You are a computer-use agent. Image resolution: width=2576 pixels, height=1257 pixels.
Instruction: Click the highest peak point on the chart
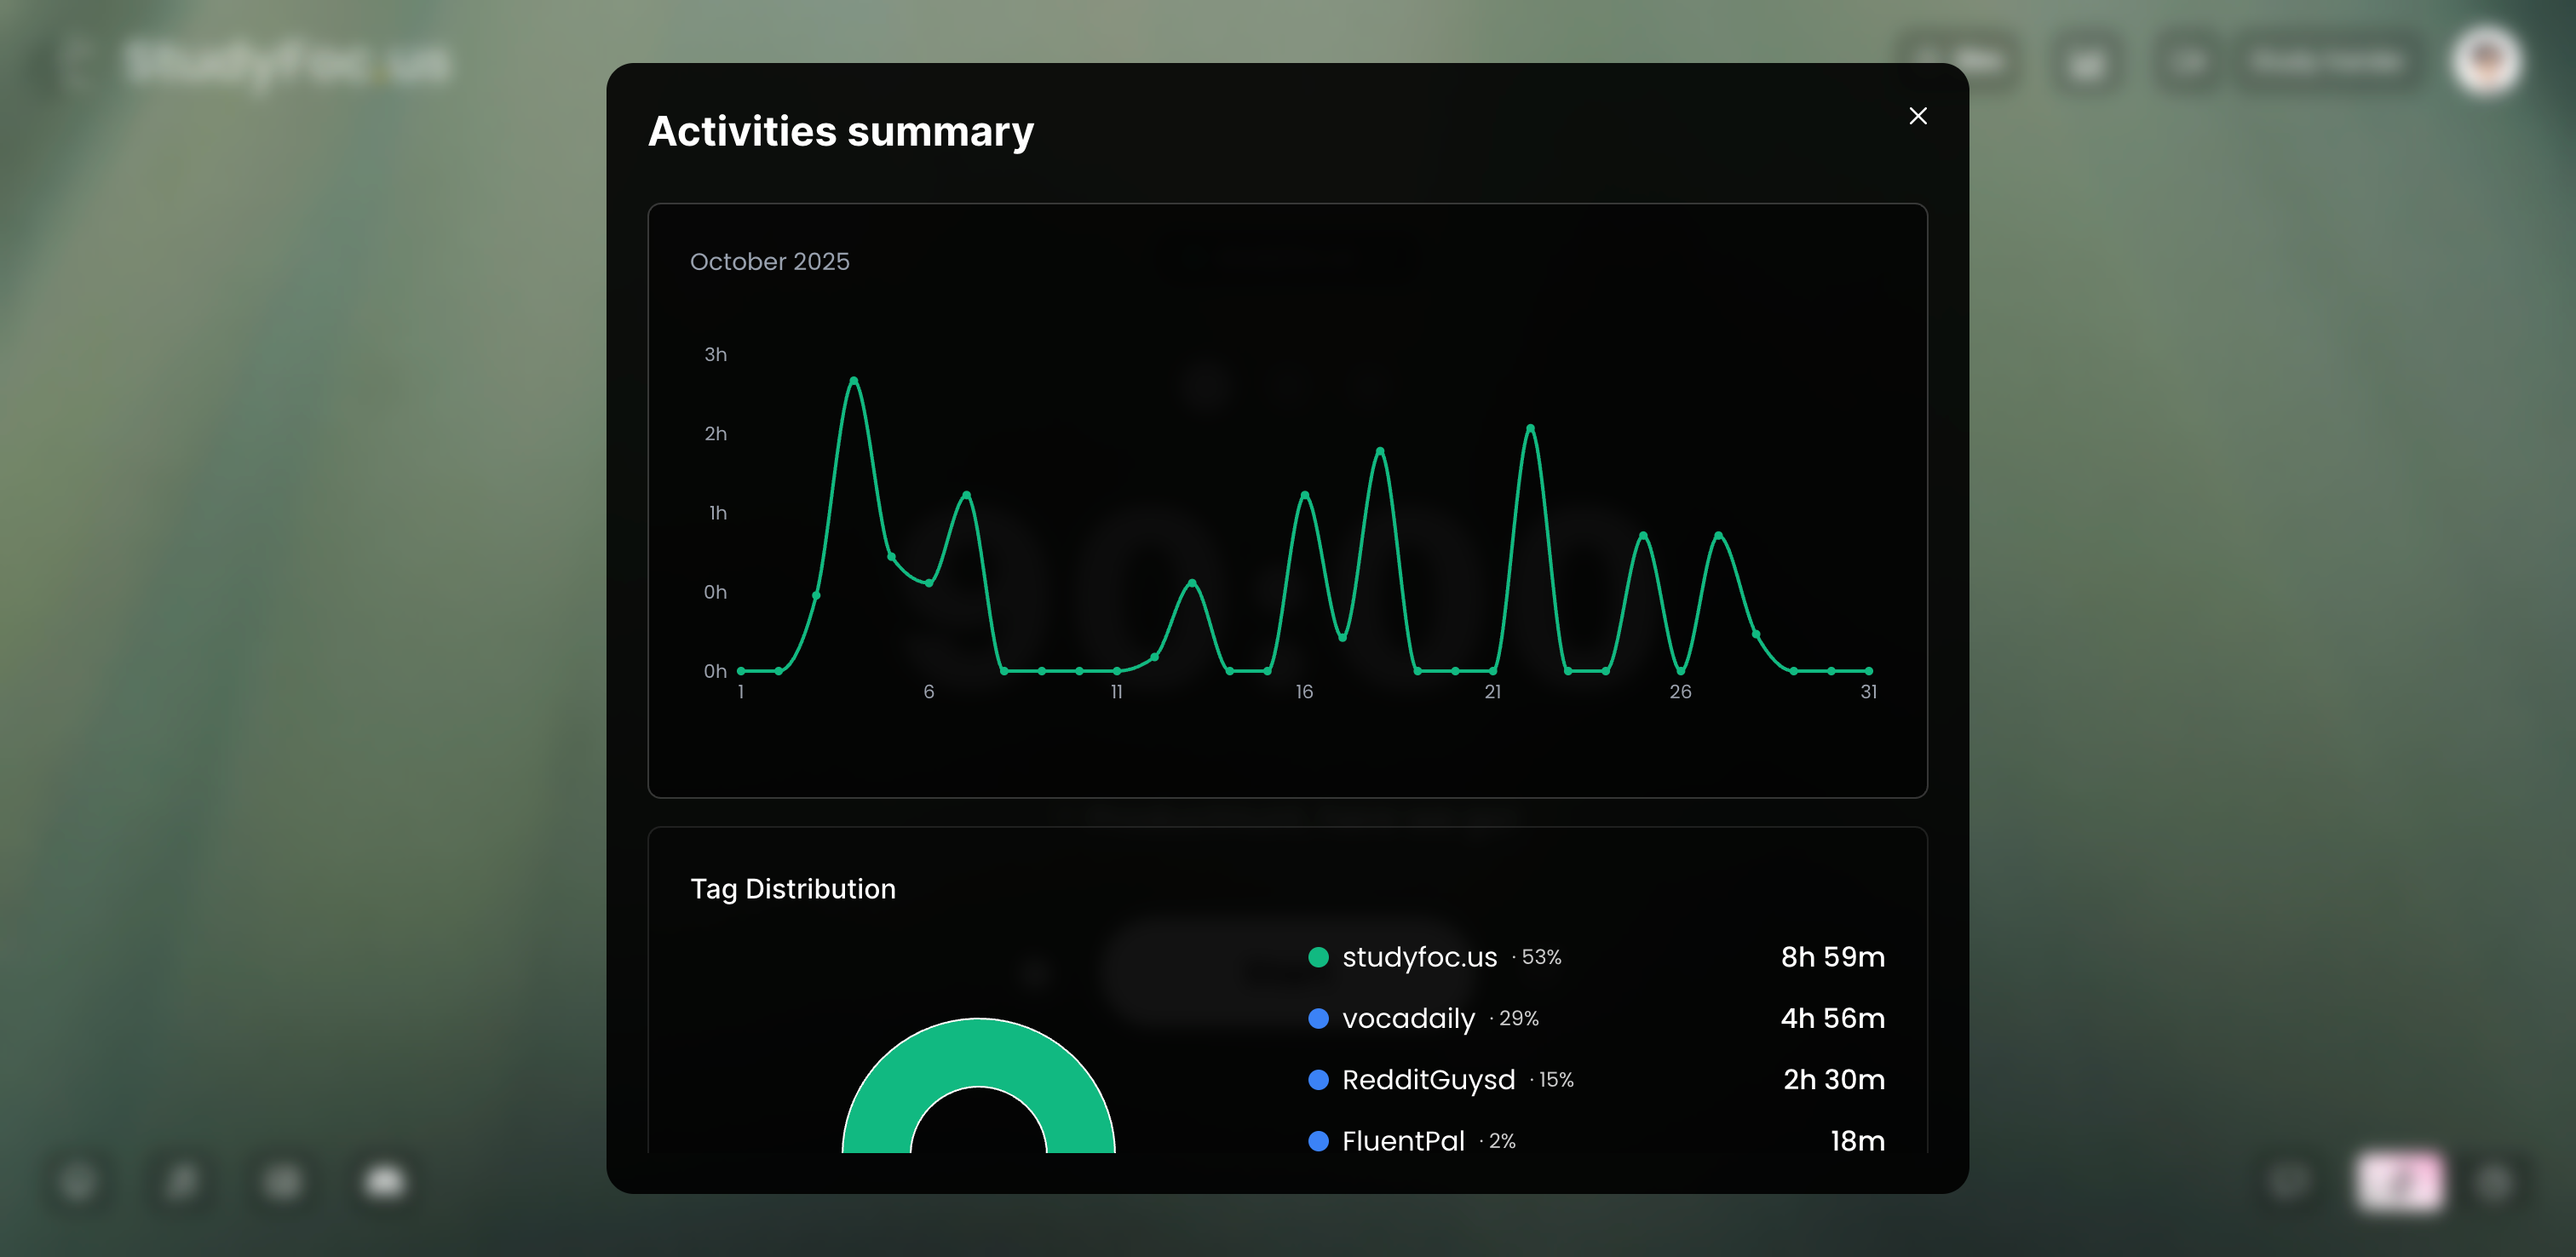[853, 380]
